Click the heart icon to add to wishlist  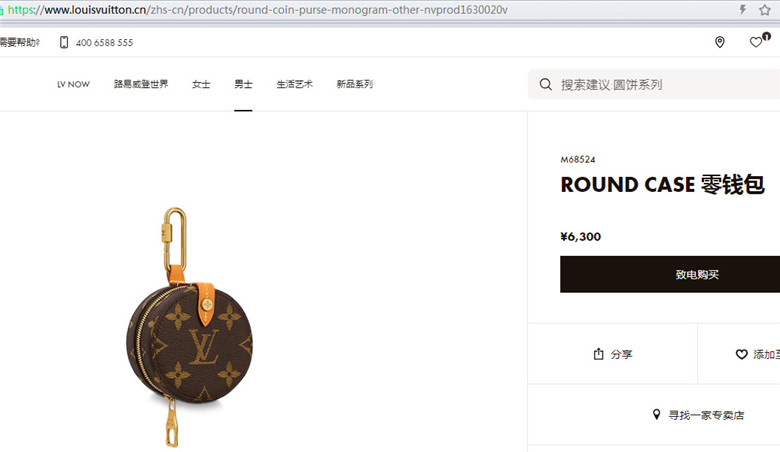pos(741,354)
